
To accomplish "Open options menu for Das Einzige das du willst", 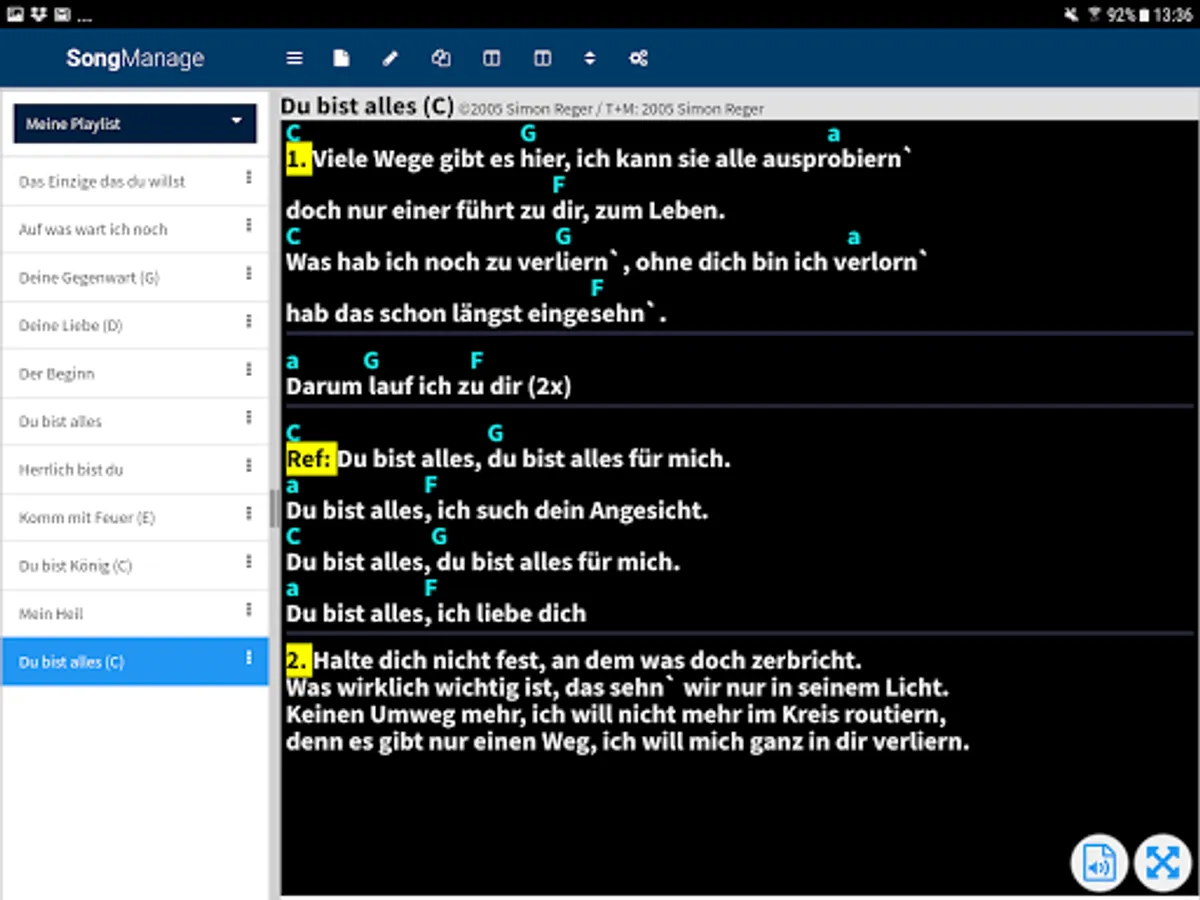I will [249, 179].
